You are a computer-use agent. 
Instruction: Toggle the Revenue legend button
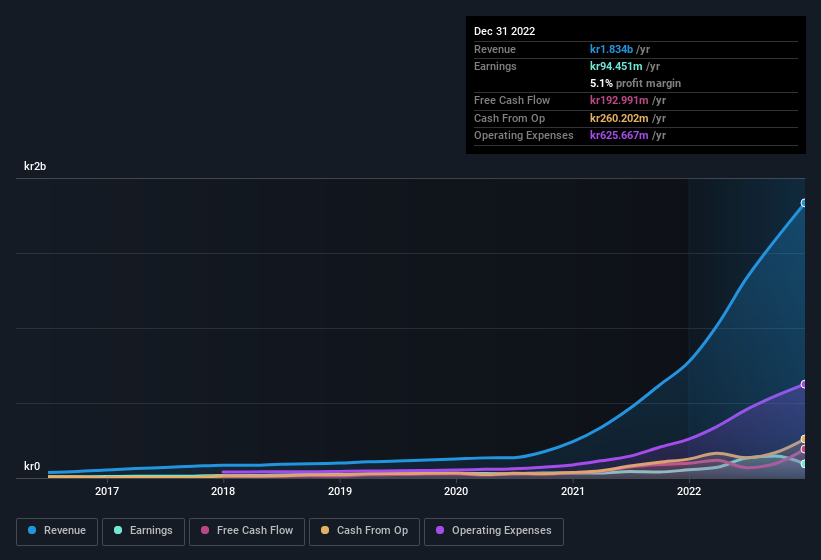pyautogui.click(x=57, y=532)
